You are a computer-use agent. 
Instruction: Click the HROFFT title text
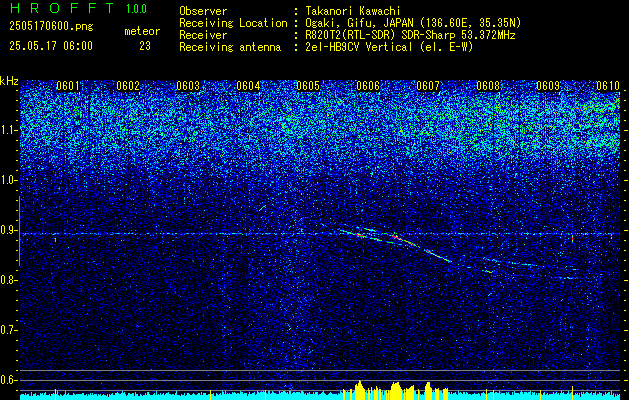coord(62,8)
